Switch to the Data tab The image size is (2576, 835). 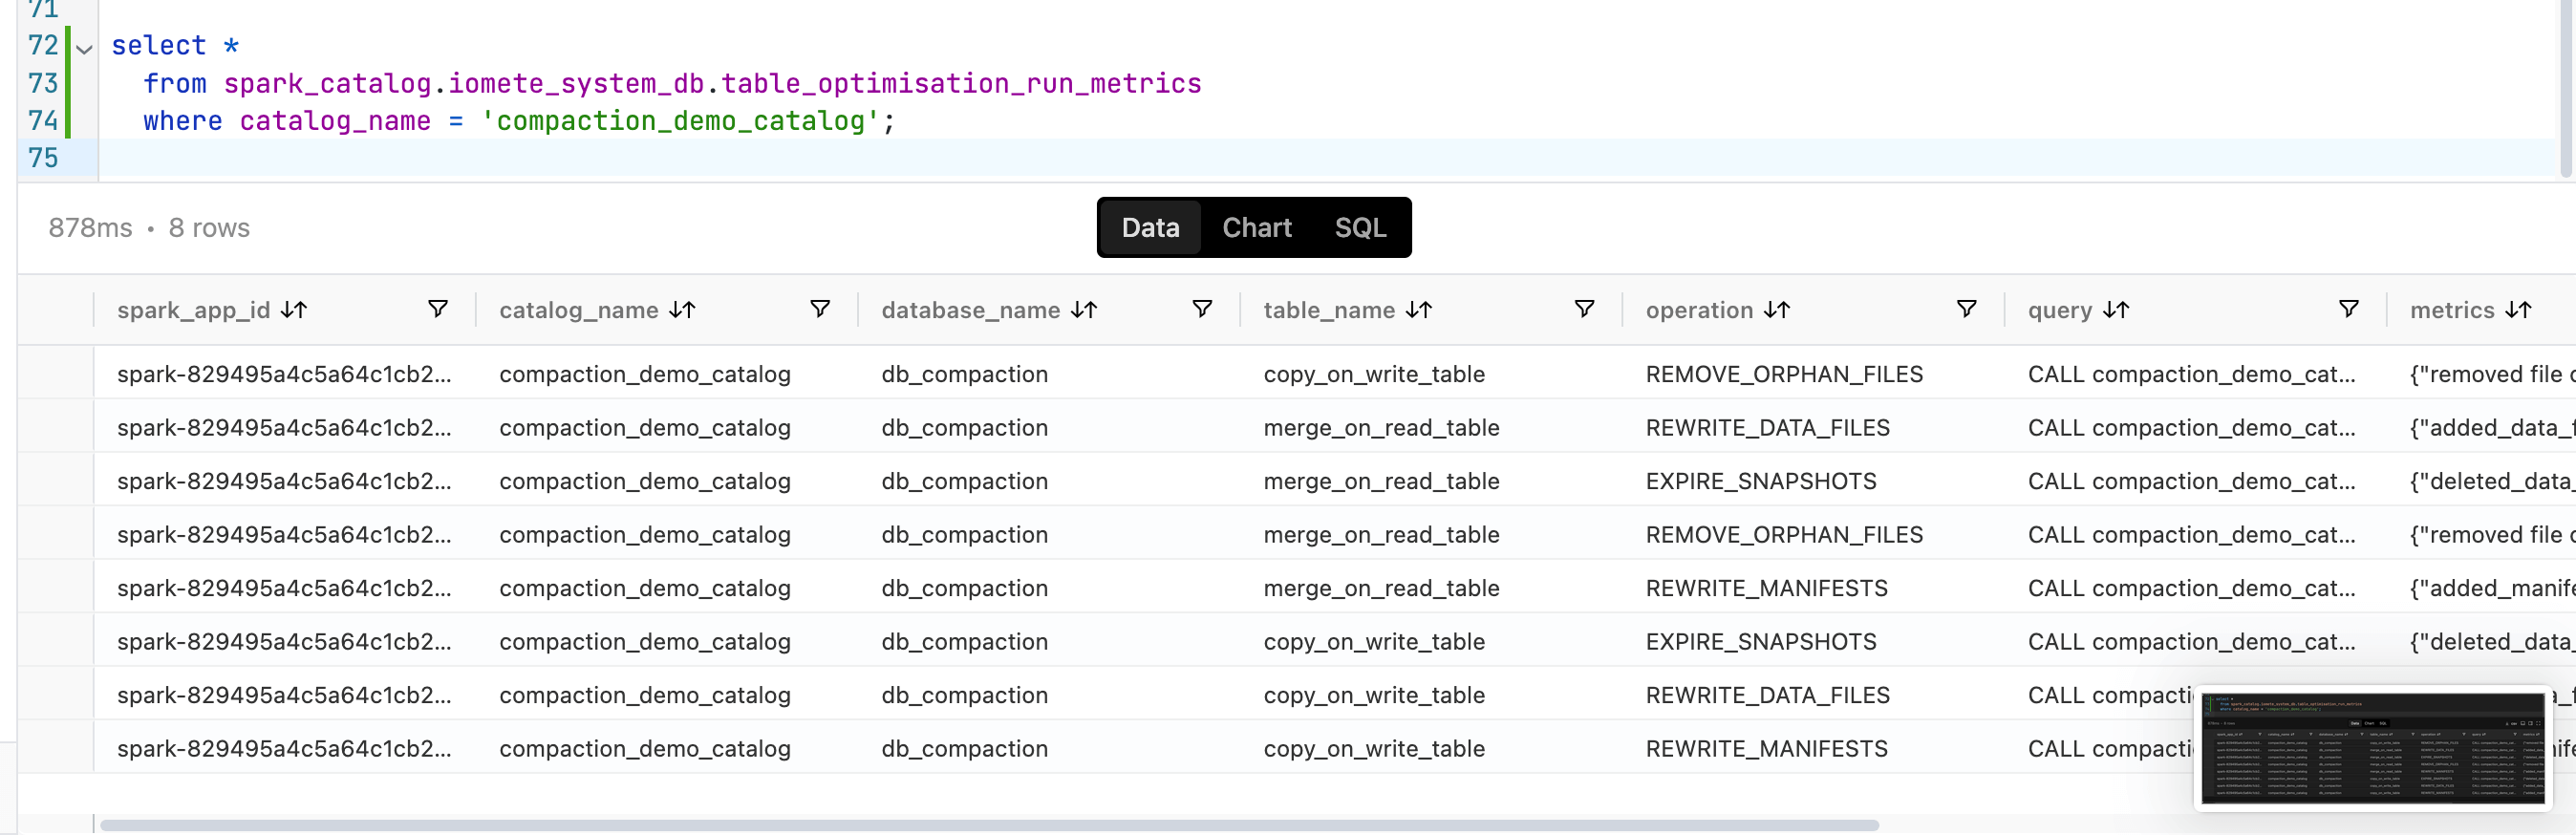click(x=1150, y=228)
